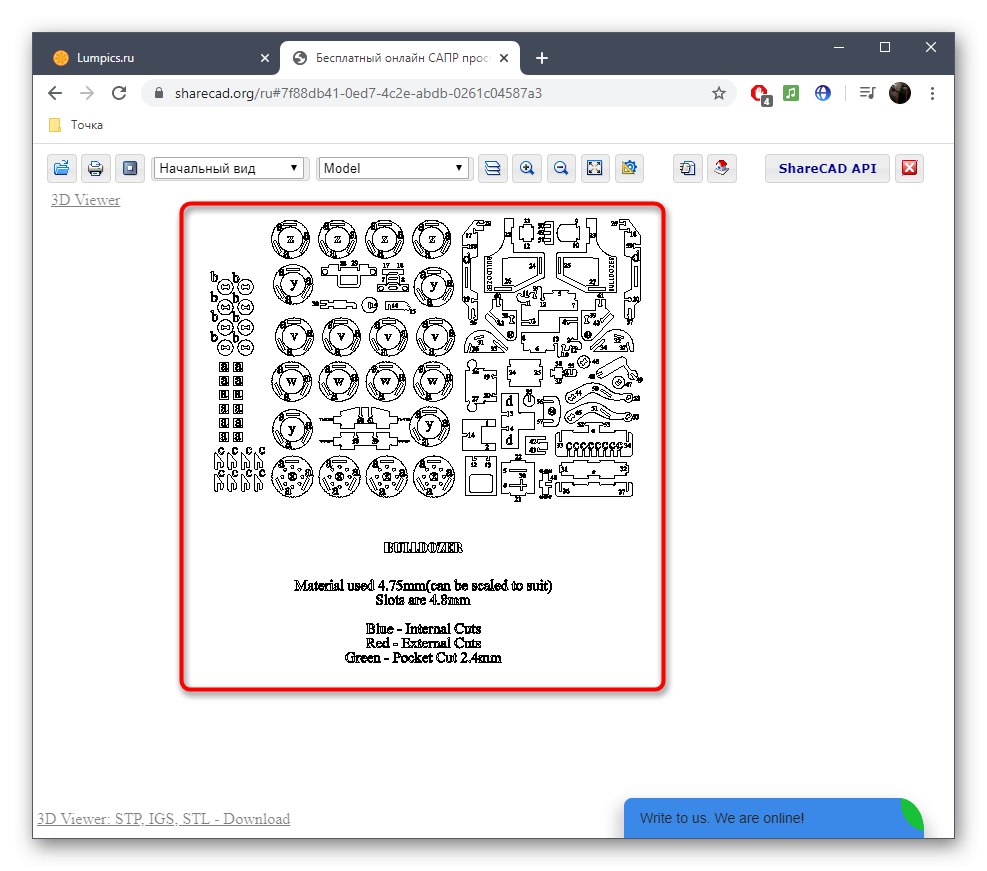The image size is (987, 871).
Task: Click the 'Material used 4.75mm' text line
Action: click(423, 585)
